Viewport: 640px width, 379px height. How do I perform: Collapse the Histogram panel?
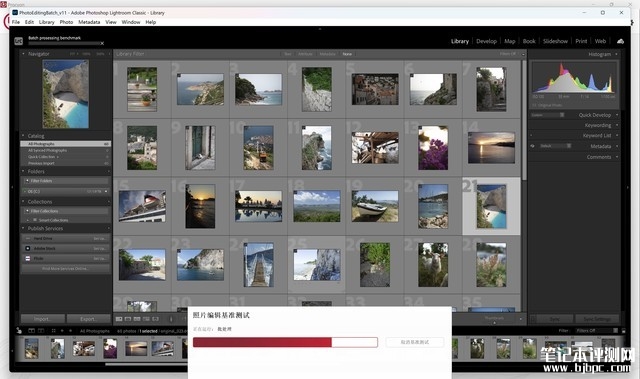point(616,54)
